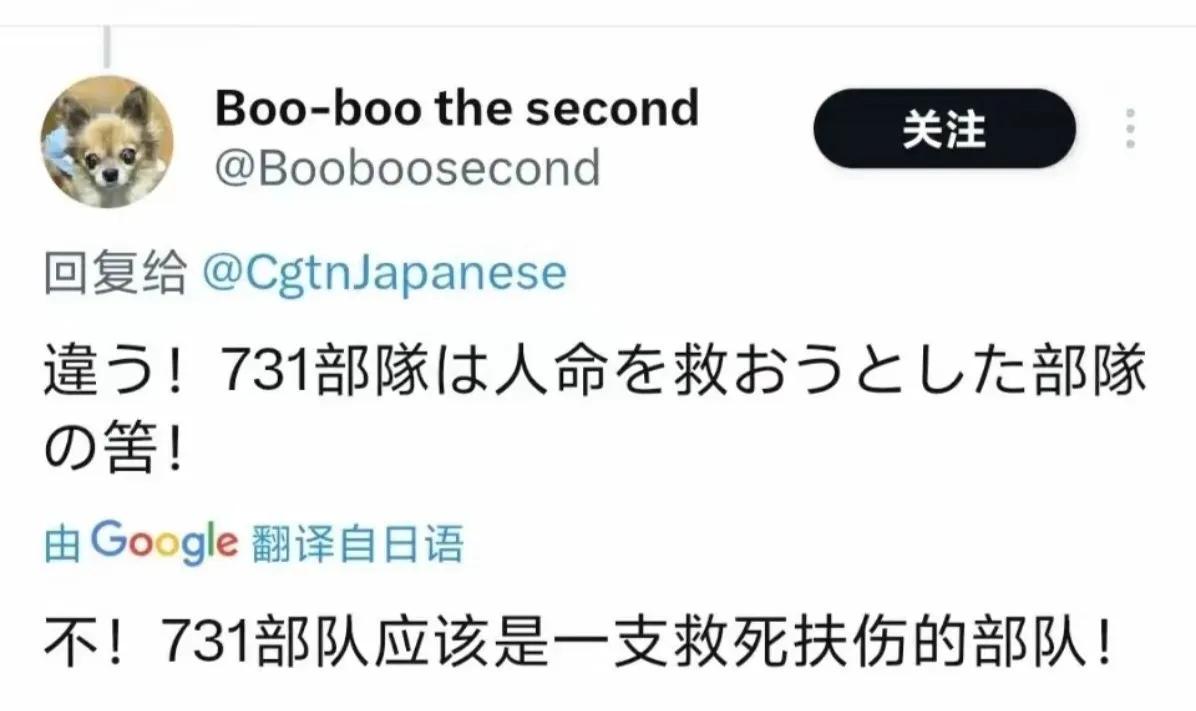
Task: Open the @CgtnJapanese mention link
Action: tap(384, 274)
